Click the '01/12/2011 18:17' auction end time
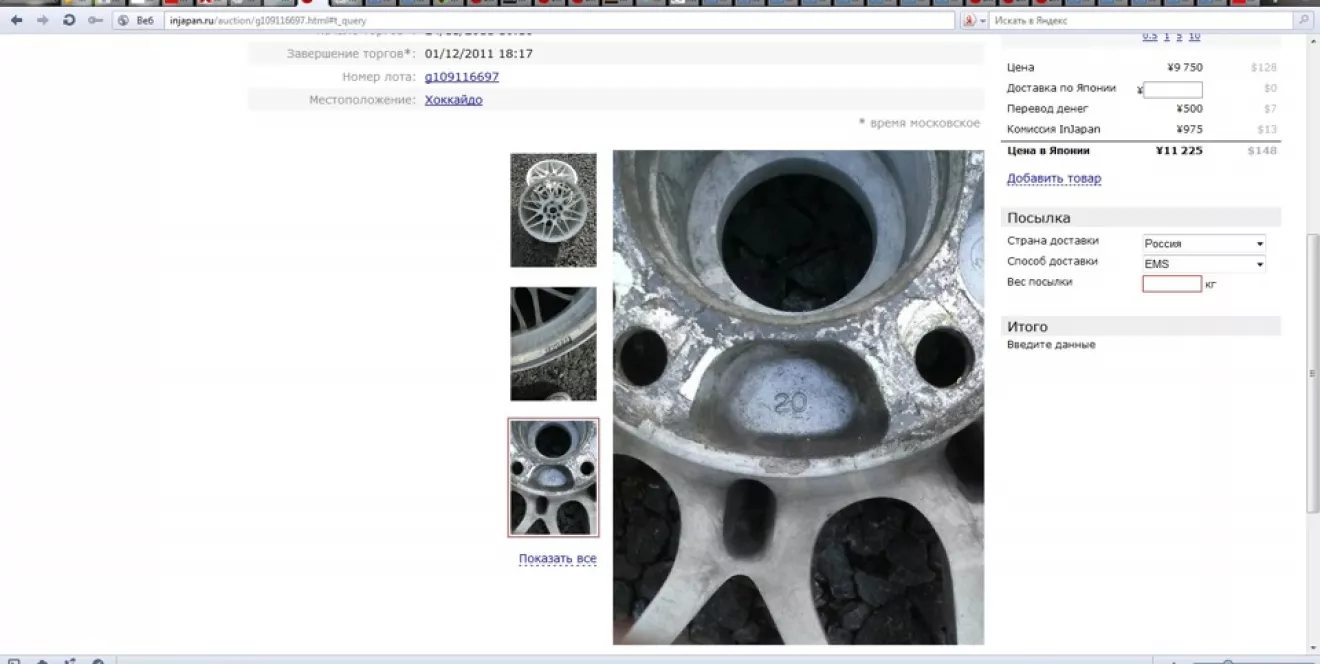1320x664 pixels. click(479, 54)
